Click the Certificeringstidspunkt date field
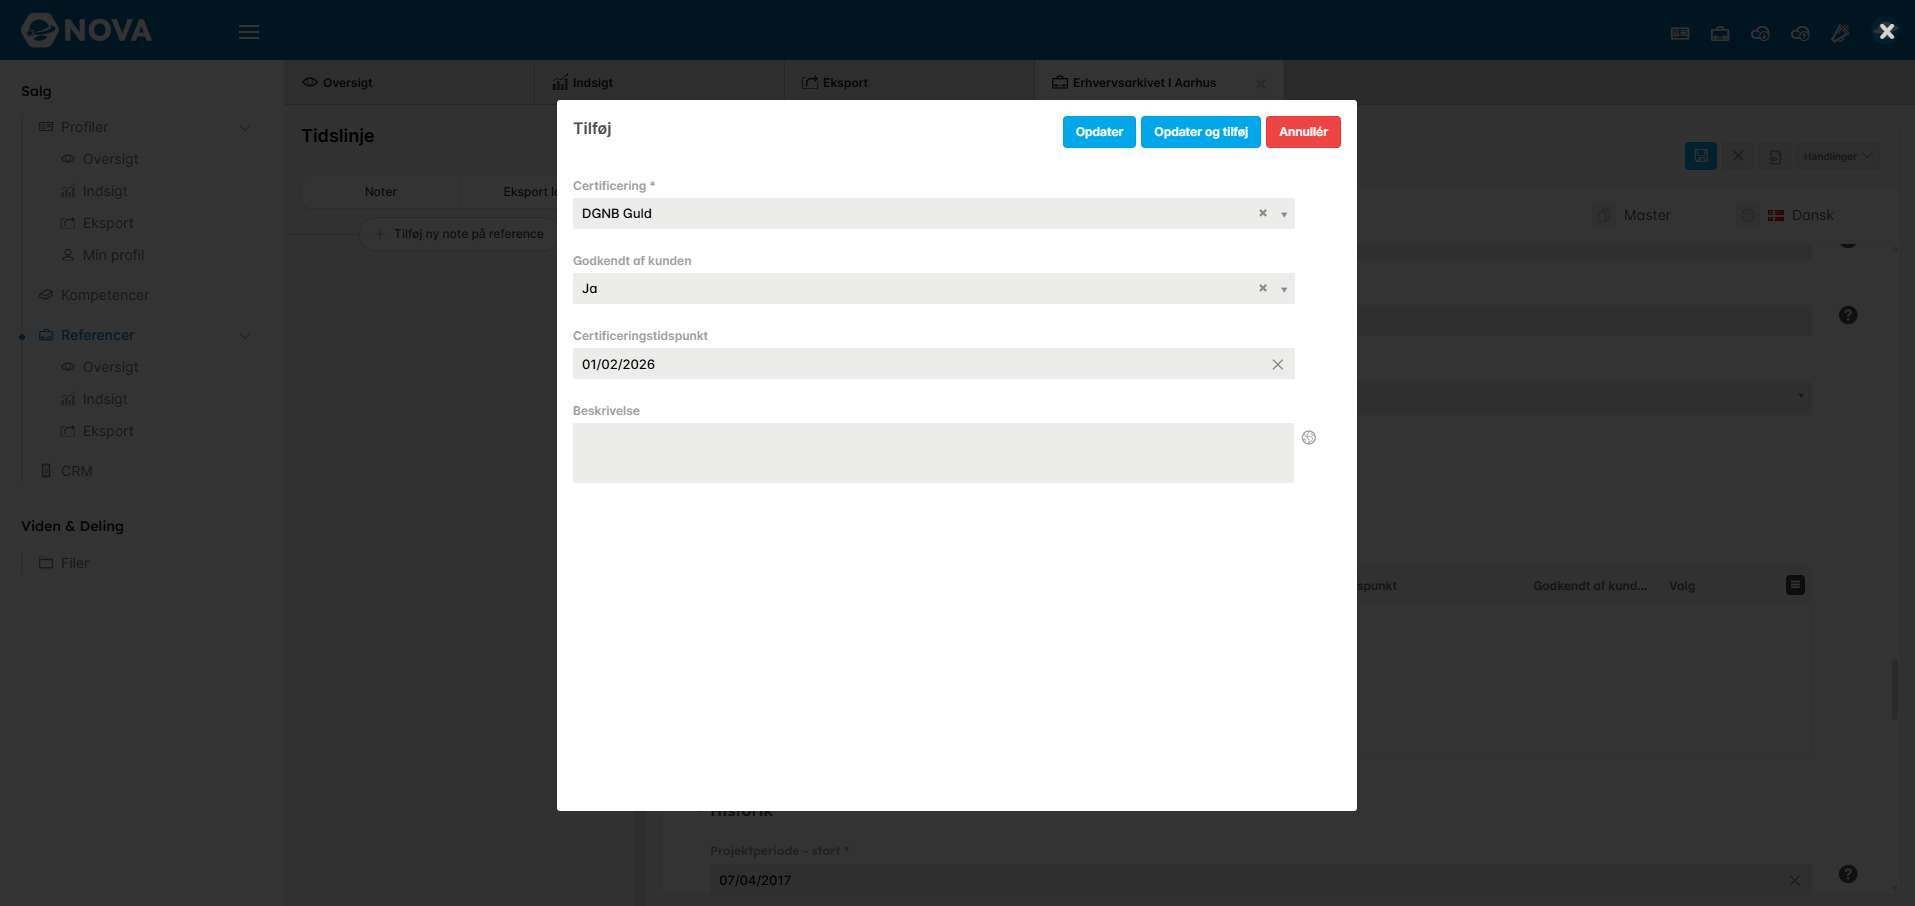Screen dimensions: 1915x906 (x=933, y=364)
